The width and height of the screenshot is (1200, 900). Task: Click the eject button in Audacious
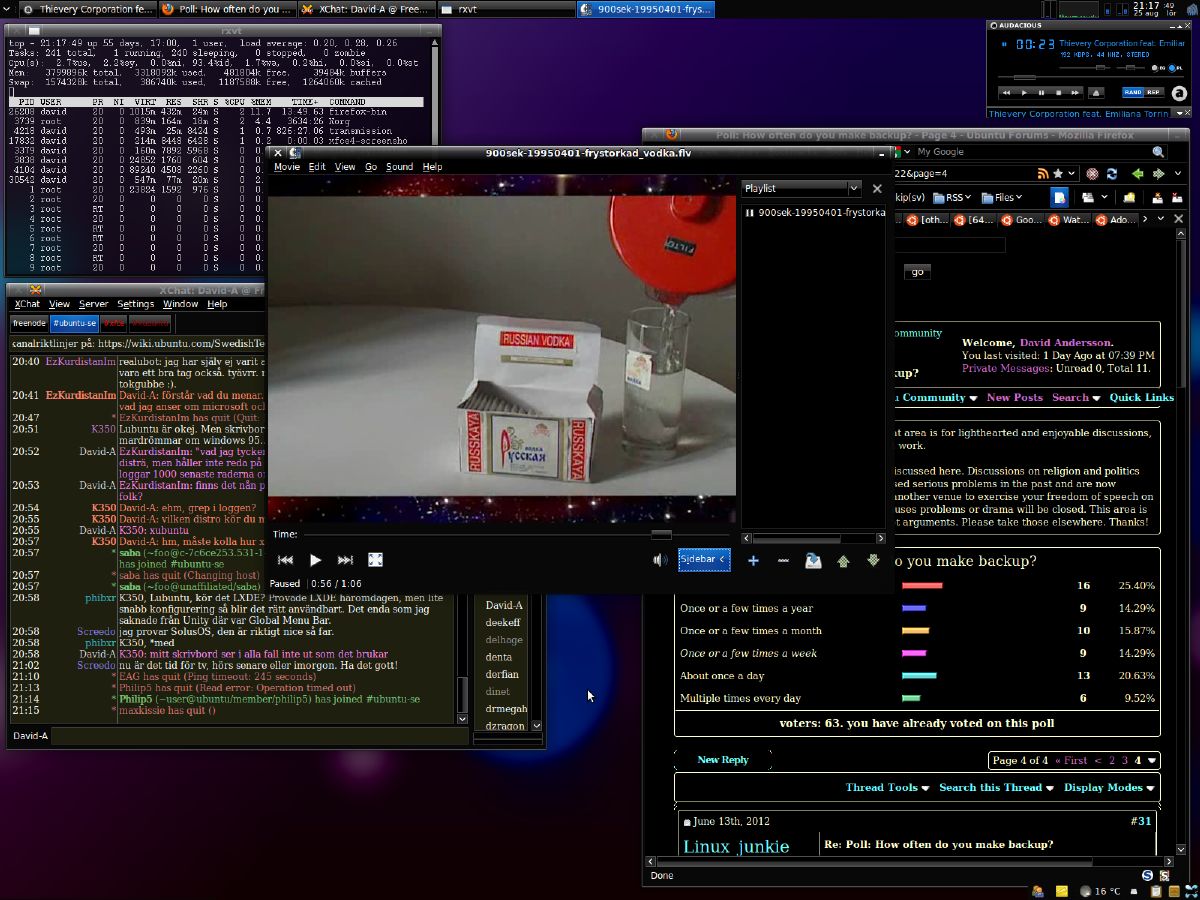(1096, 93)
